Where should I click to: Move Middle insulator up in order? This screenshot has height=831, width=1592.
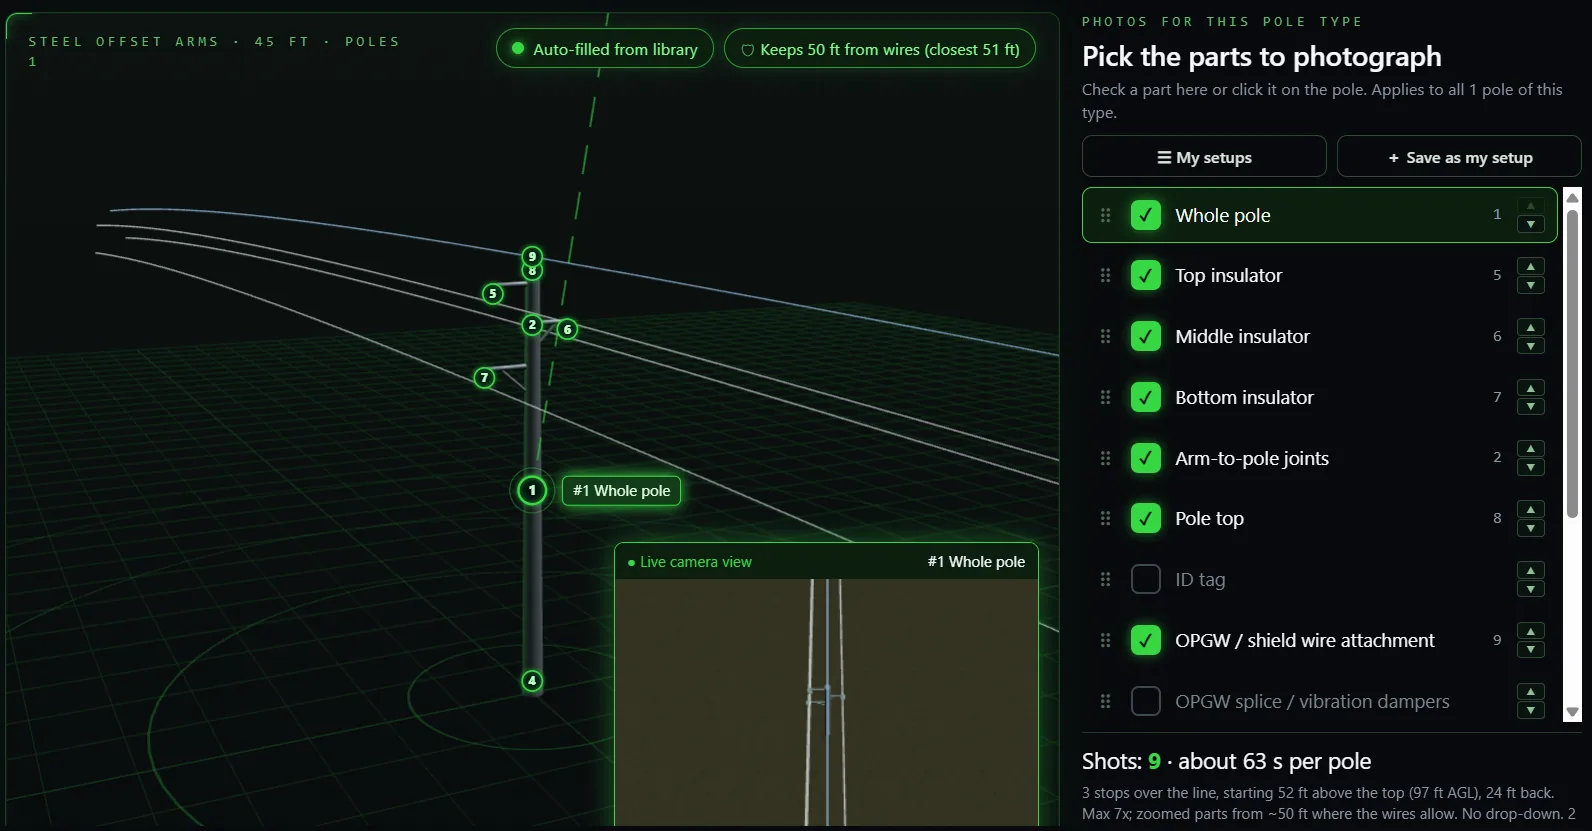[1531, 327]
